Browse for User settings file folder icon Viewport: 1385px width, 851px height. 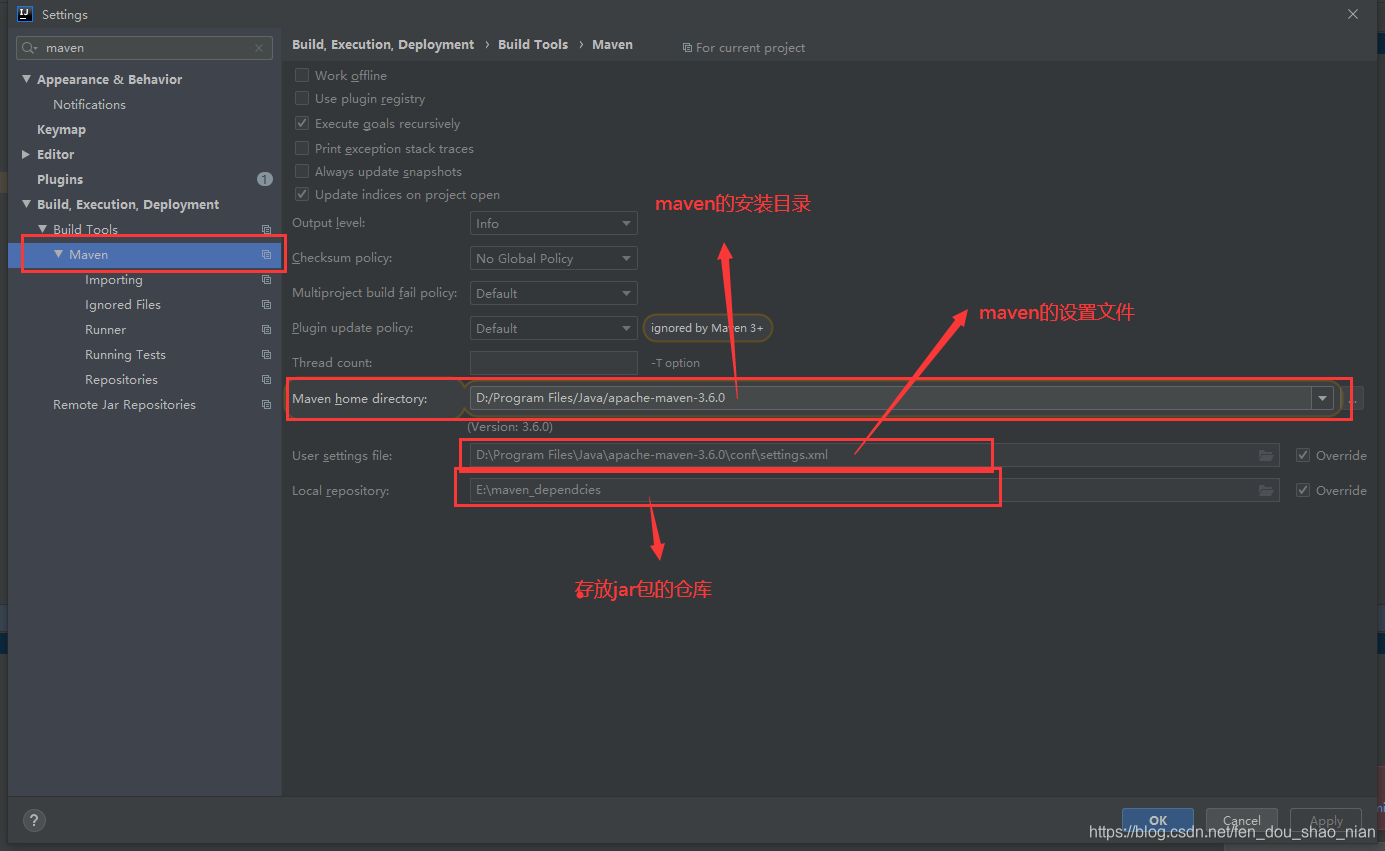(x=1266, y=456)
